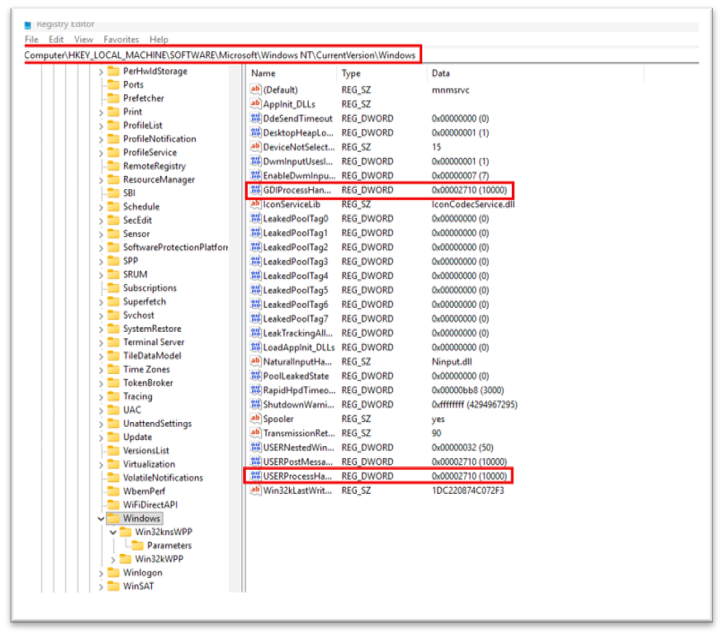Expand the Winlogon key
Viewport: 724px width, 636px height.
(x=101, y=573)
